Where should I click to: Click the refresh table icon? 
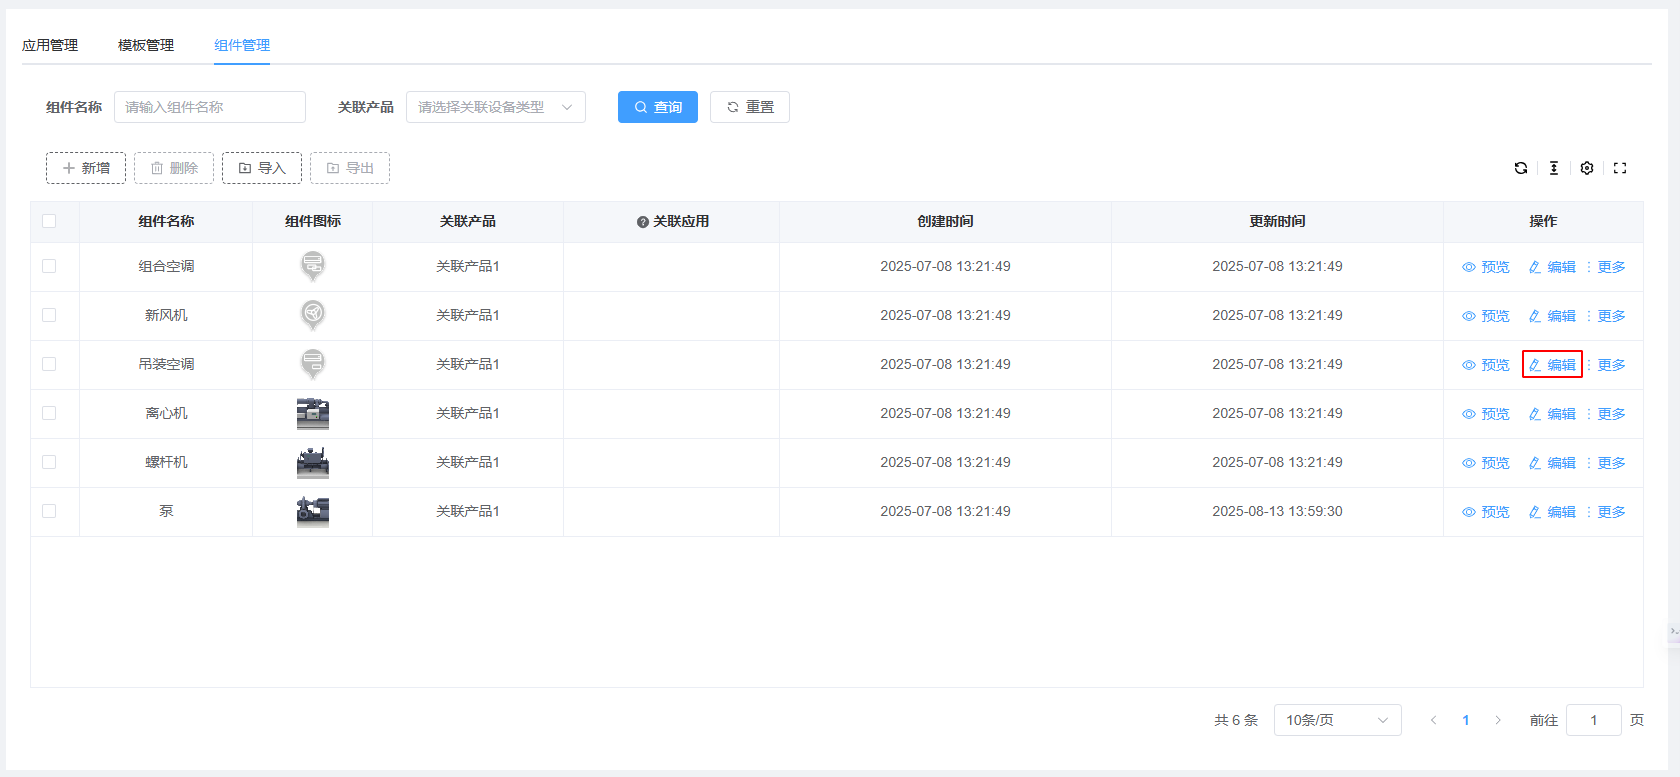(x=1521, y=168)
